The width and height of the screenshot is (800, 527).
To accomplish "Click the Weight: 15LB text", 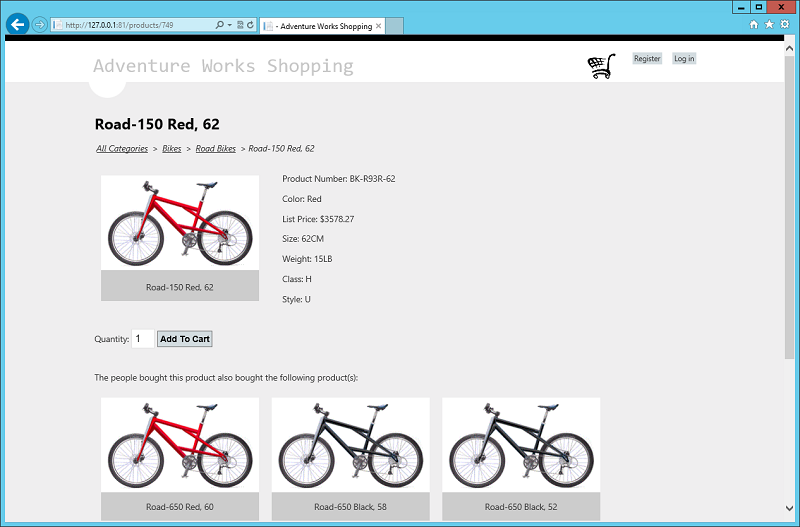I will [307, 259].
